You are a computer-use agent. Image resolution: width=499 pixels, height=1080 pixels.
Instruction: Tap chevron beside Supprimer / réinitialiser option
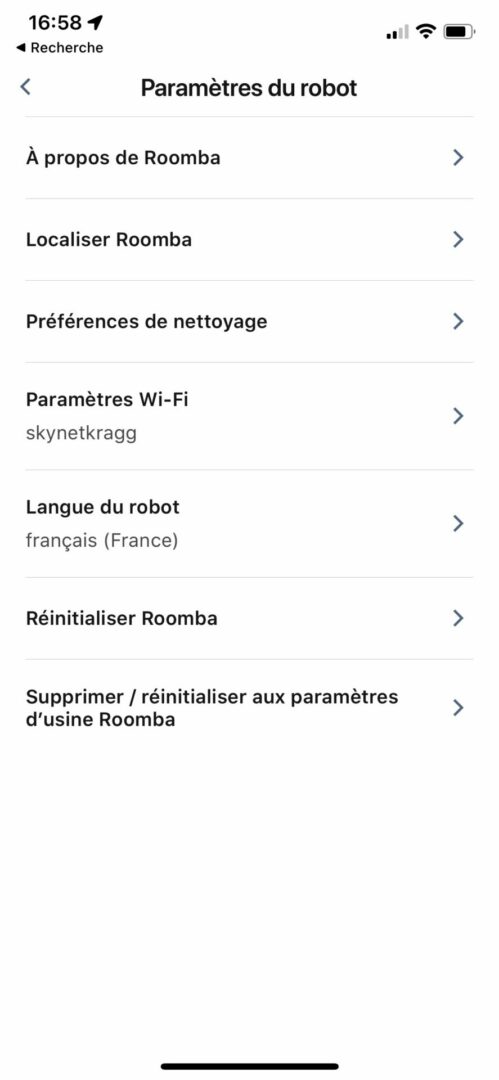point(458,708)
